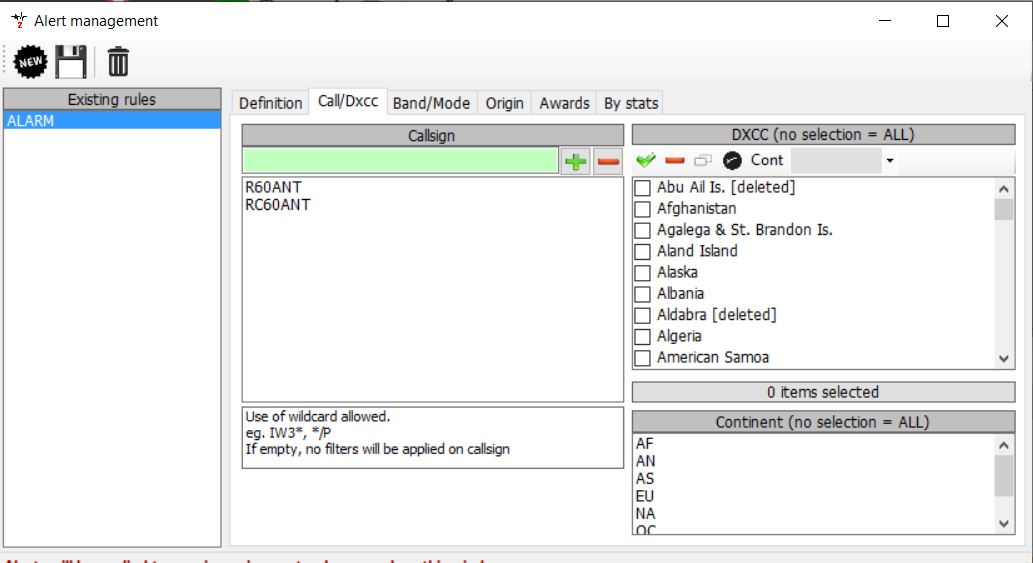Remove callsign with red minus button
Viewport: 1033px width, 563px height.
tap(608, 161)
